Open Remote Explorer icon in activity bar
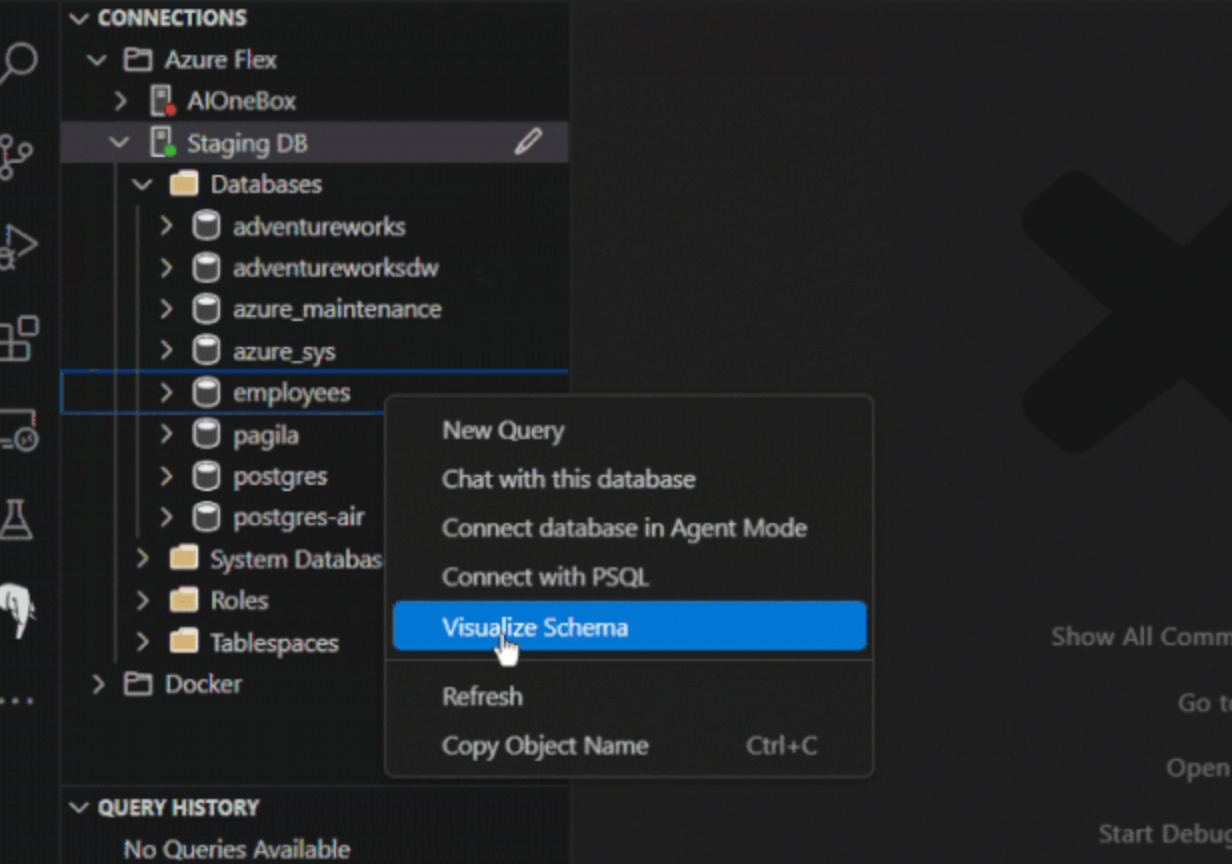Image resolution: width=1232 pixels, height=864 pixels. (18, 429)
